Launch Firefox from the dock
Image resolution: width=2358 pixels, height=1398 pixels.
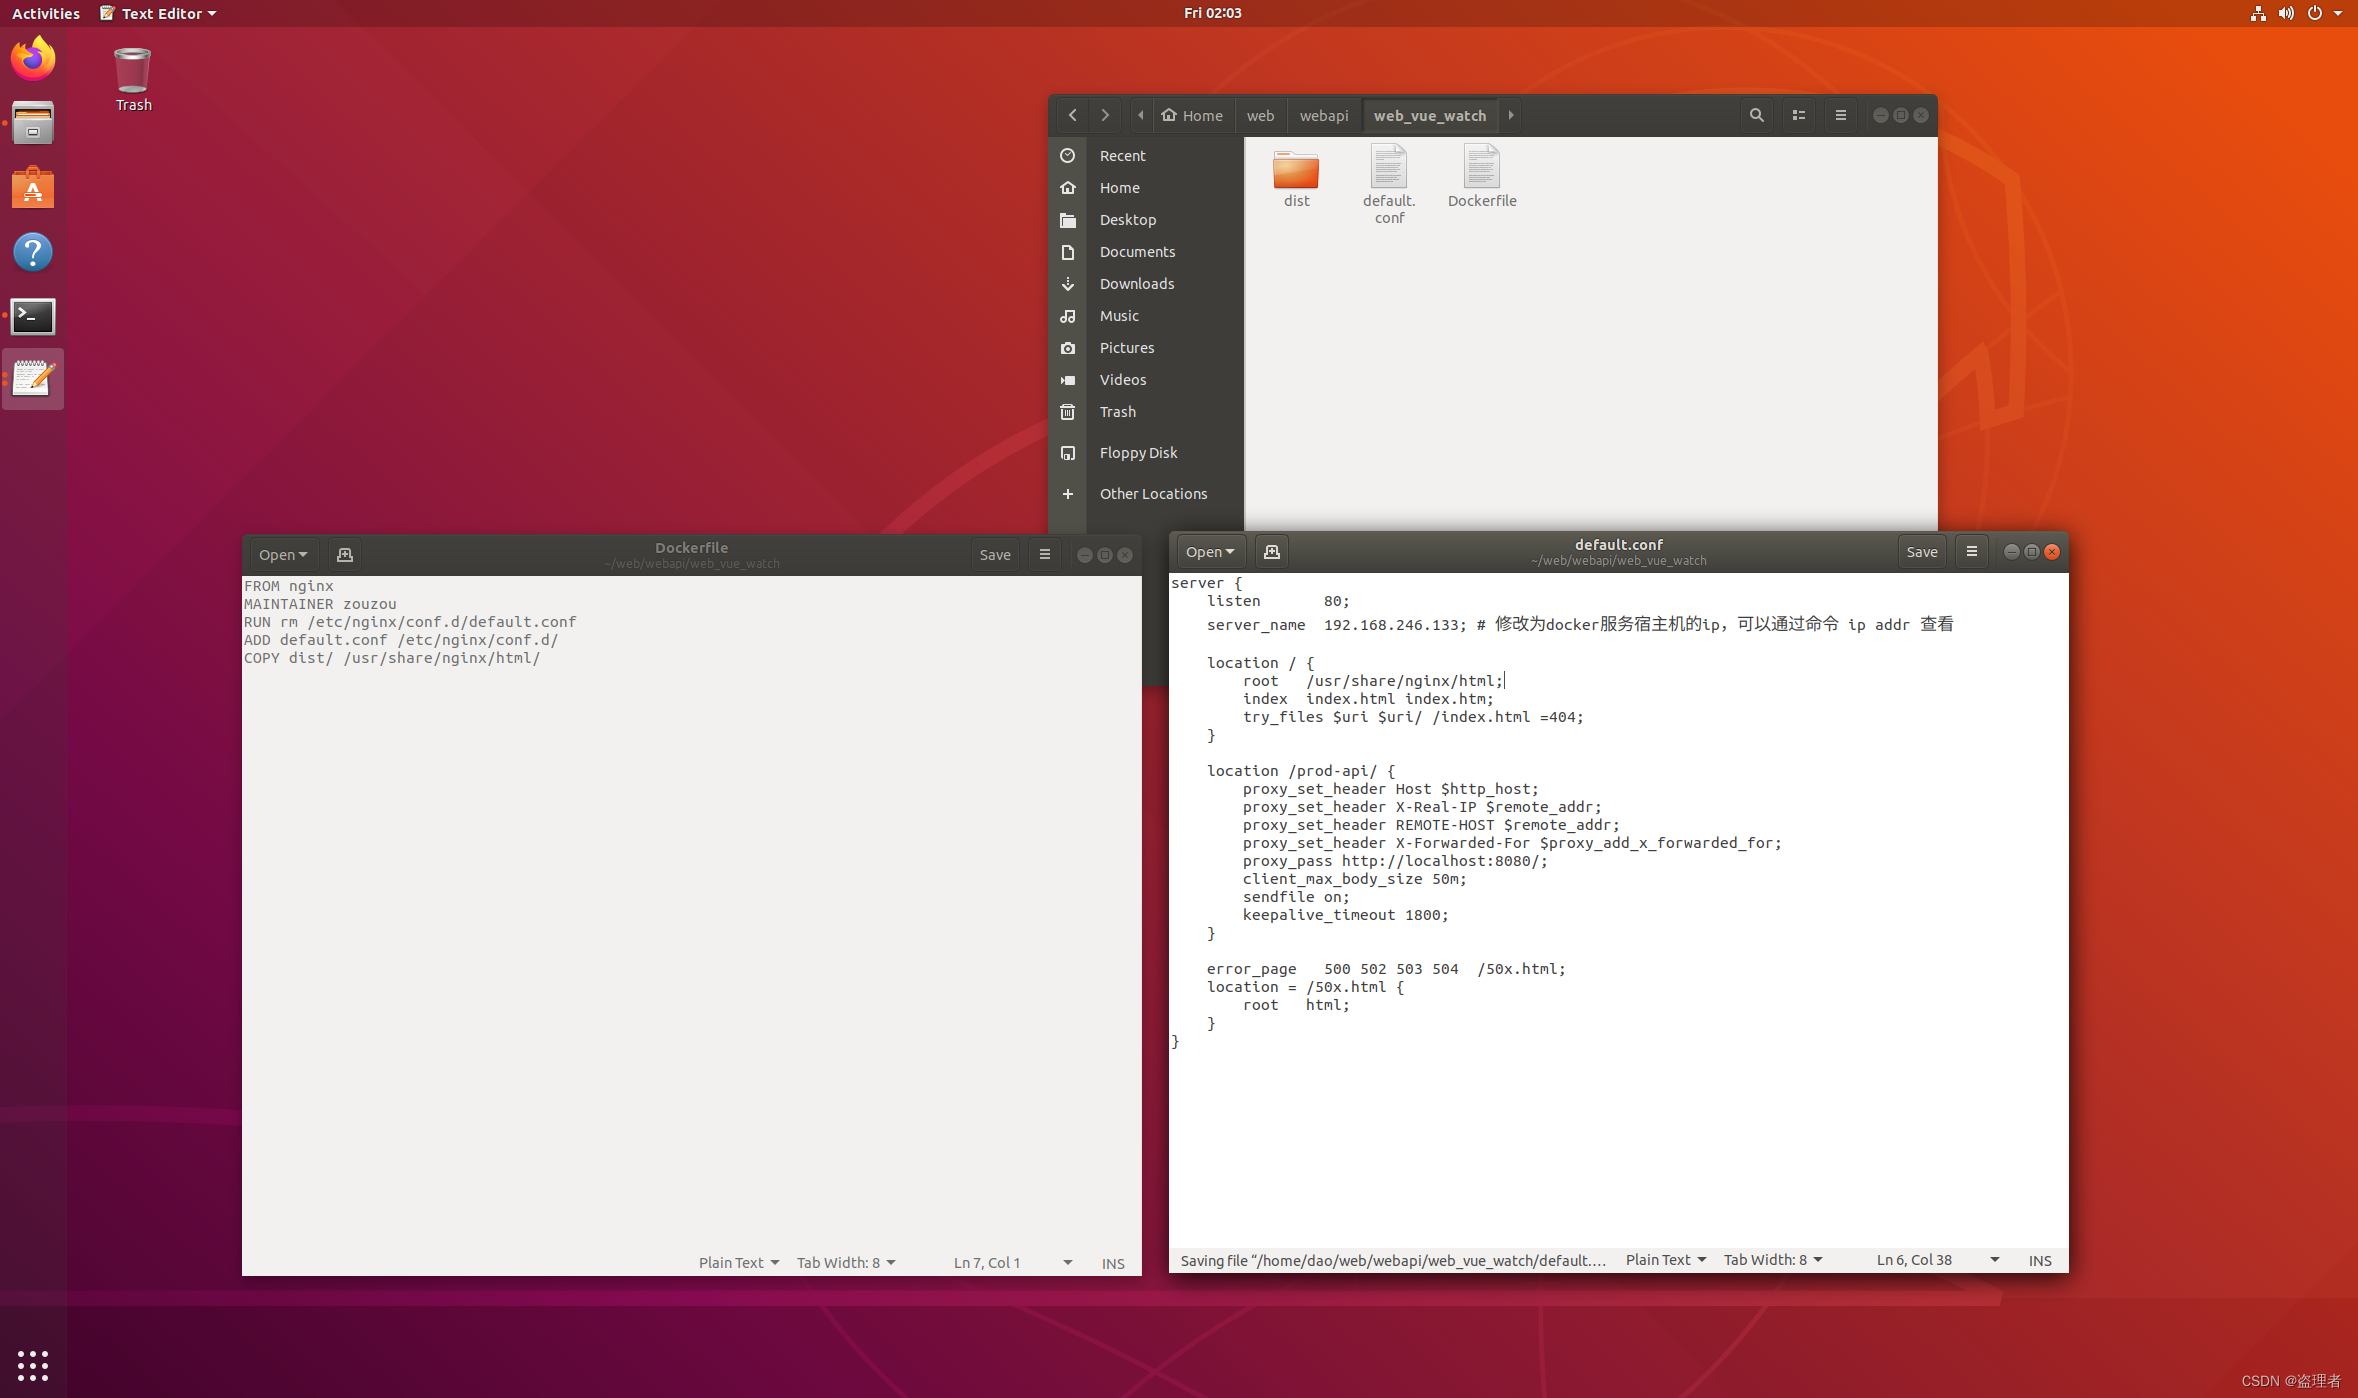(33, 59)
